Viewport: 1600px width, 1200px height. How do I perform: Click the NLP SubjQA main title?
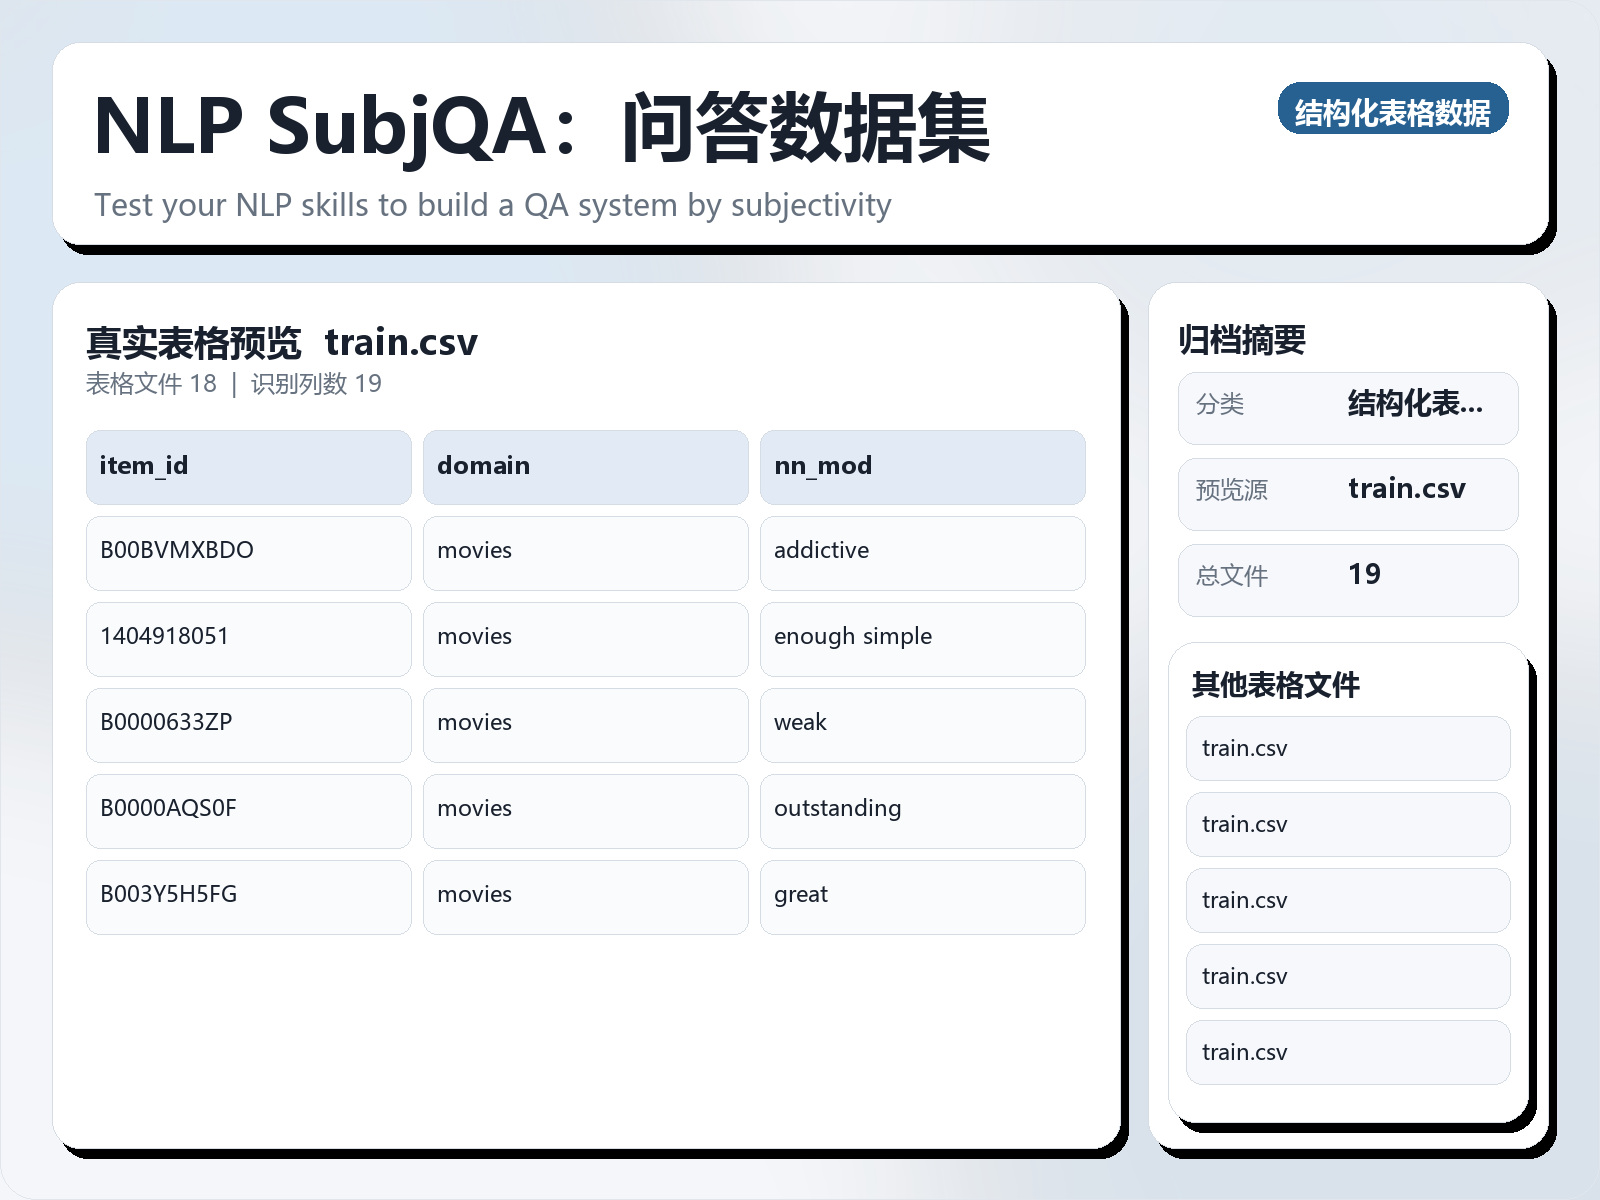tap(540, 131)
